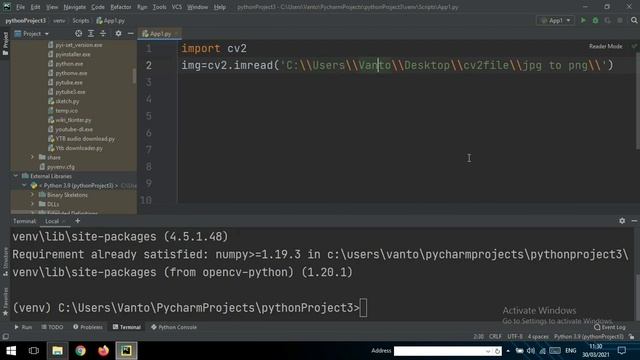Open Task View on the taskbar
Screen dimensions: 640x360
[x=34, y=351]
